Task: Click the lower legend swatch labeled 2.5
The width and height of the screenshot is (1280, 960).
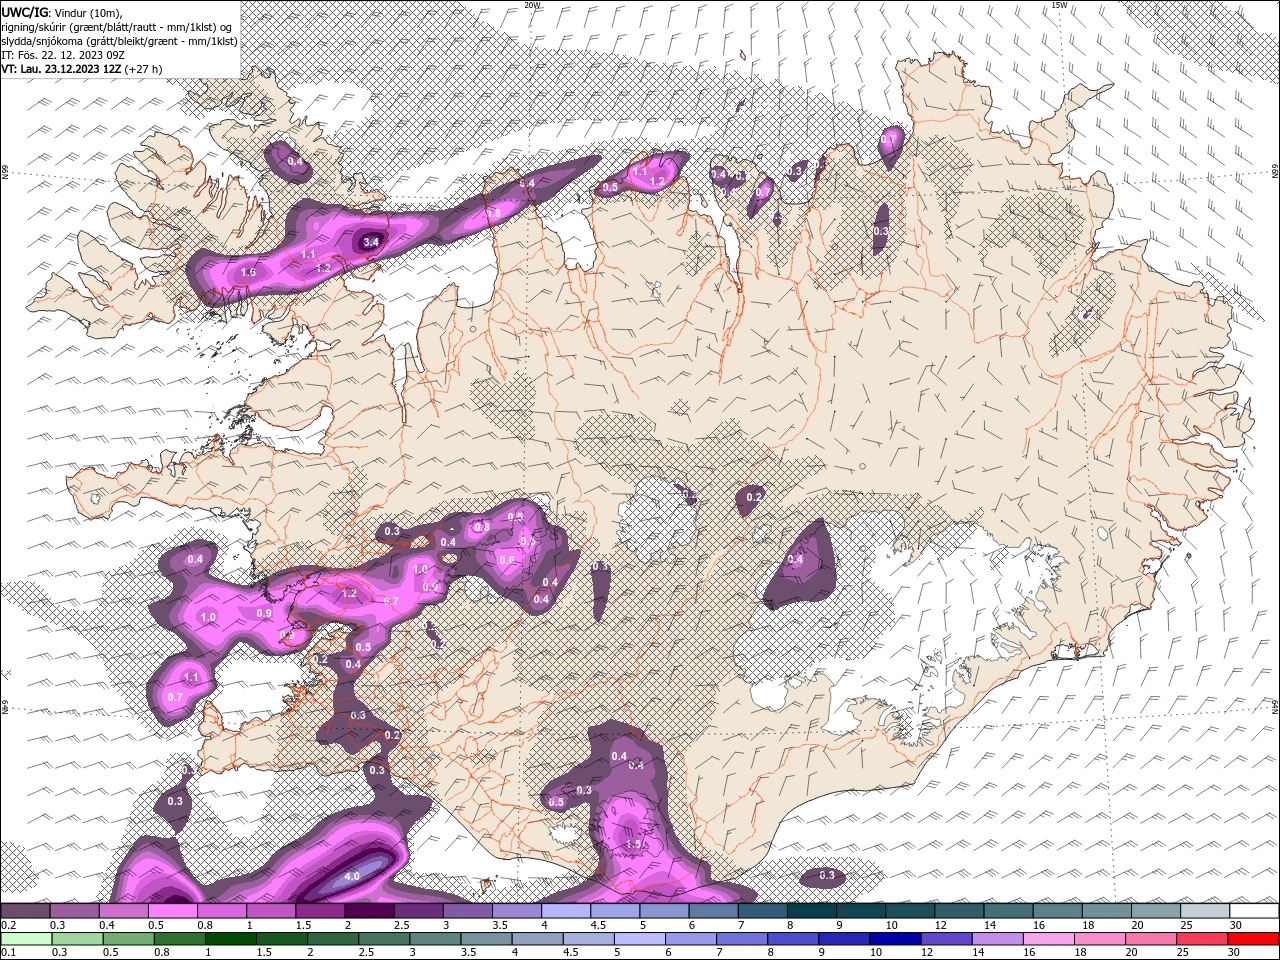Action: (x=384, y=939)
